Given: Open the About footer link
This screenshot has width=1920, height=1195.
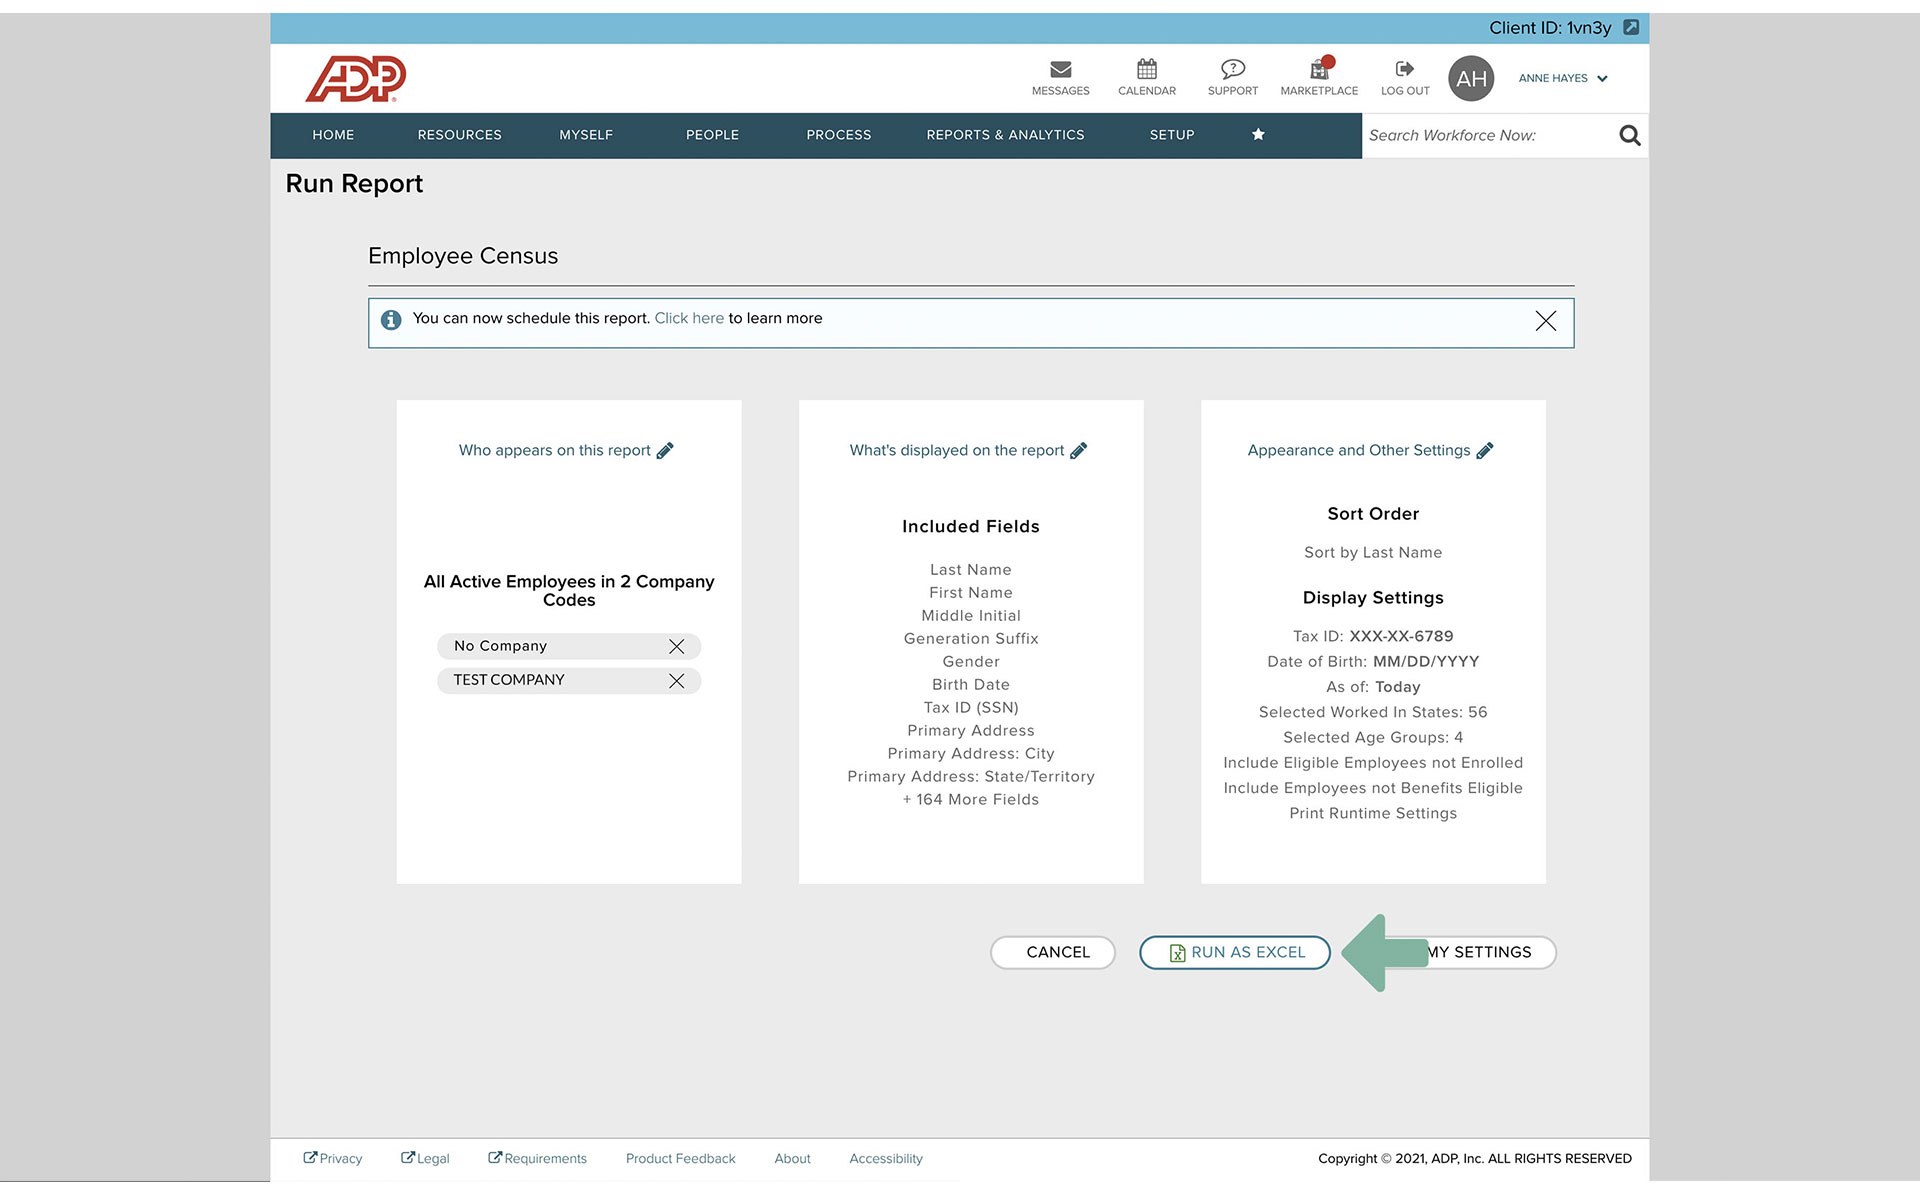Looking at the screenshot, I should tap(792, 1158).
